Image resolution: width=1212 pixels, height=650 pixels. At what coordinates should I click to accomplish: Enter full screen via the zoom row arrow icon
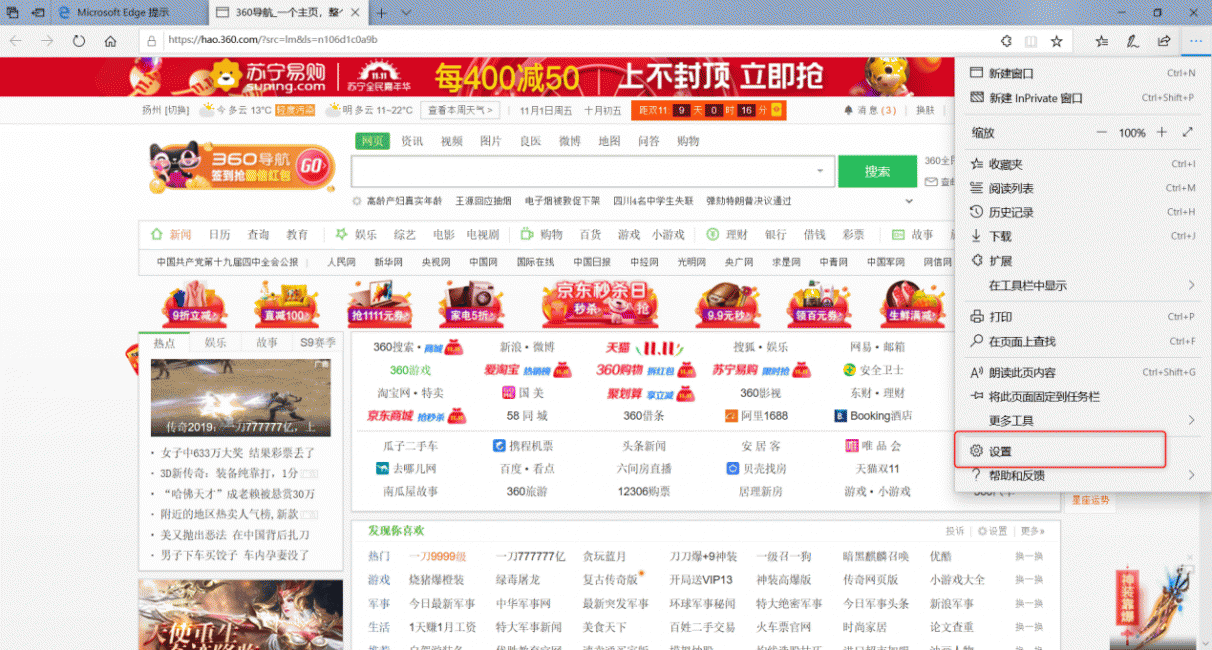pyautogui.click(x=1188, y=133)
